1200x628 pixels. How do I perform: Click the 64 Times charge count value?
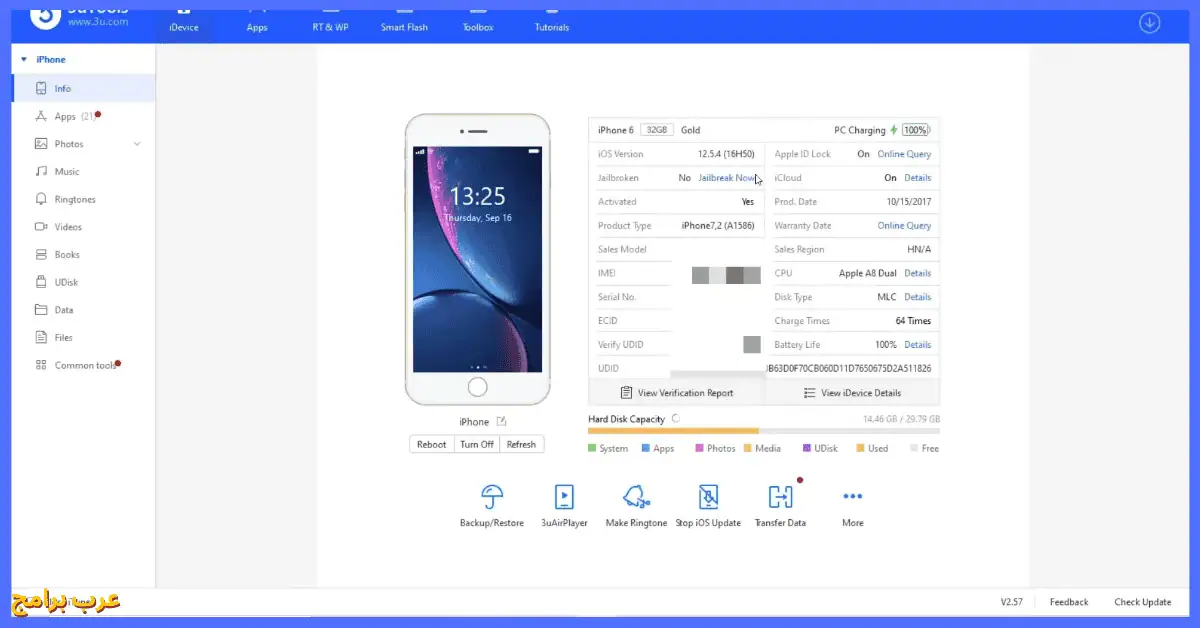(x=913, y=321)
